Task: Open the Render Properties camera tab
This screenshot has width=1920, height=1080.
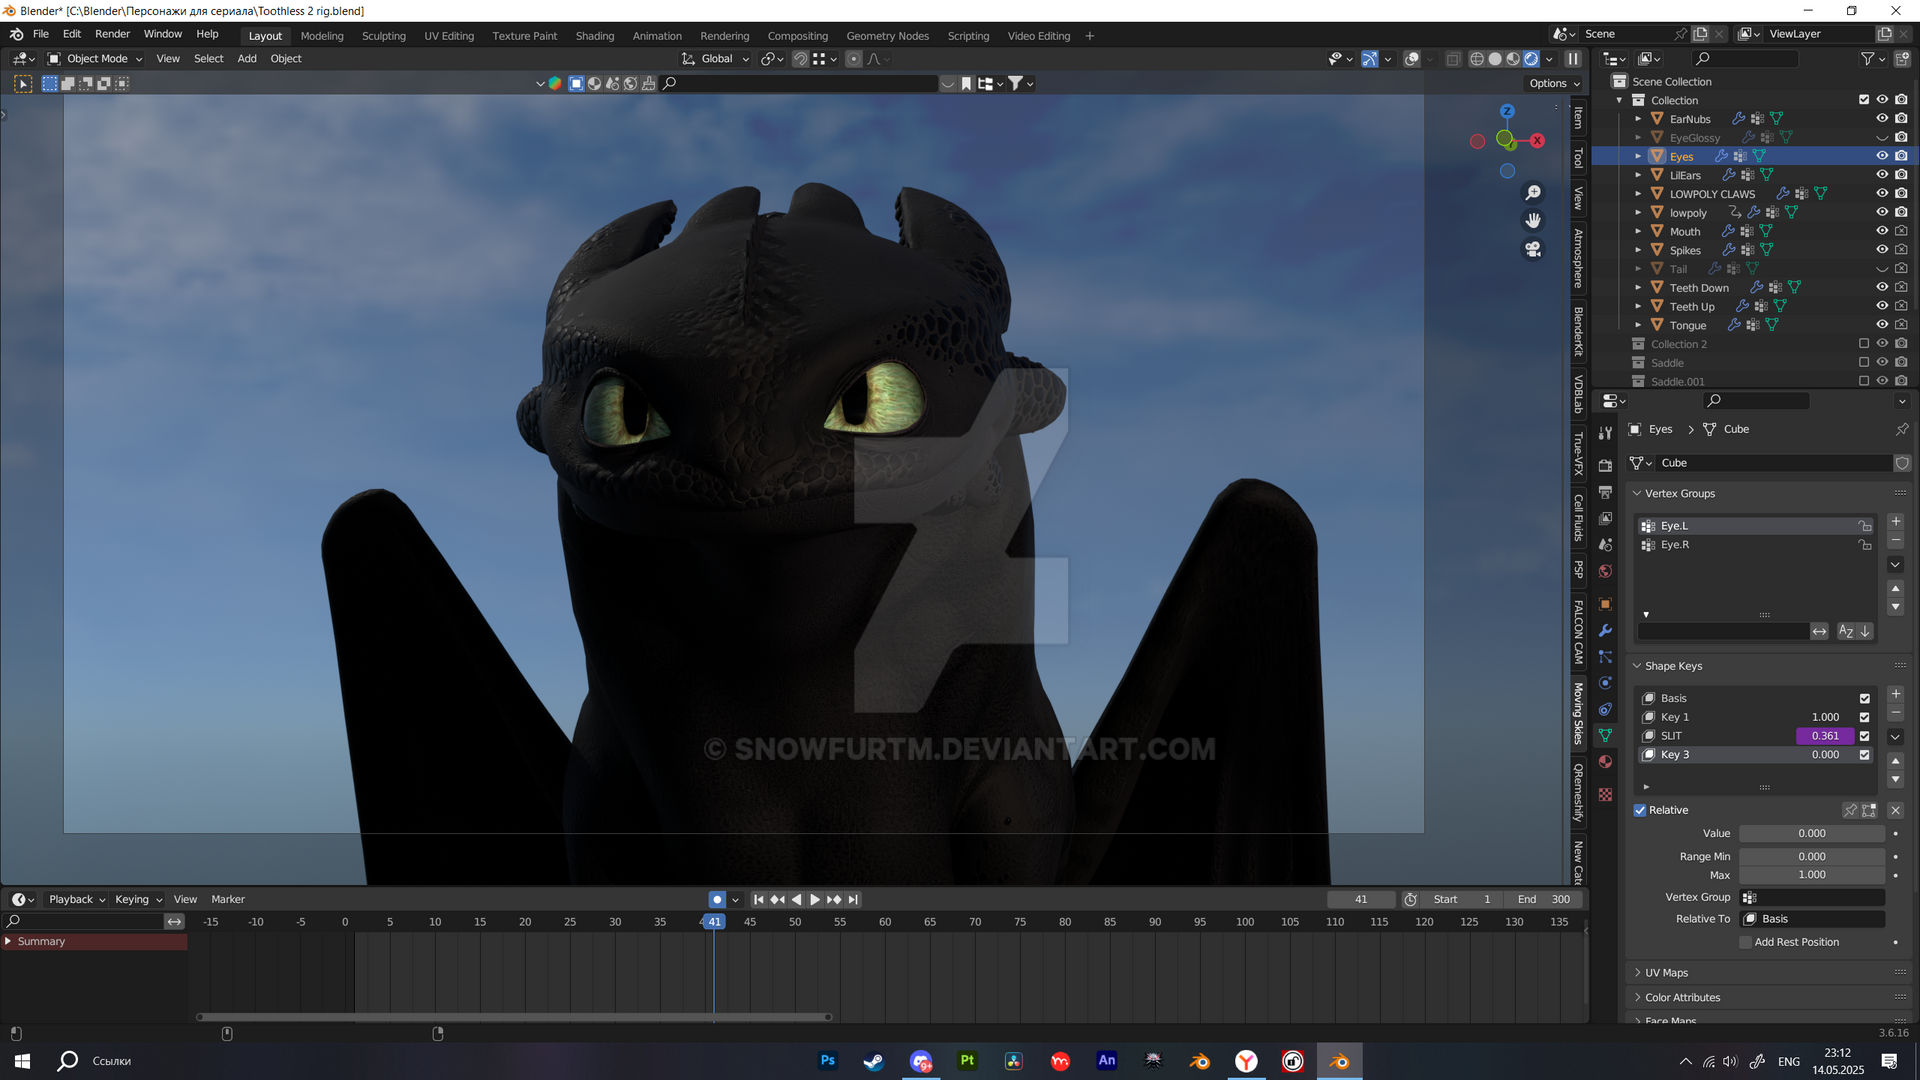Action: click(1605, 465)
